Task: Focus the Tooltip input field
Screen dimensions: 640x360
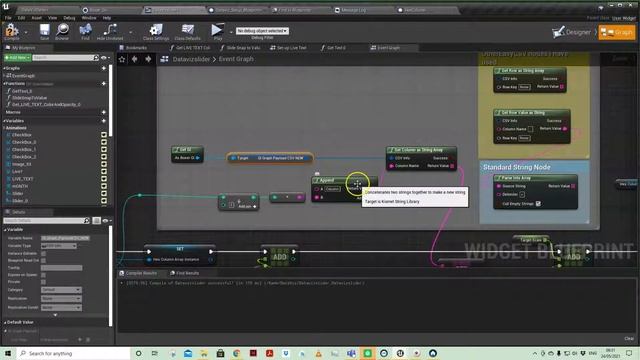Action: 61,268
